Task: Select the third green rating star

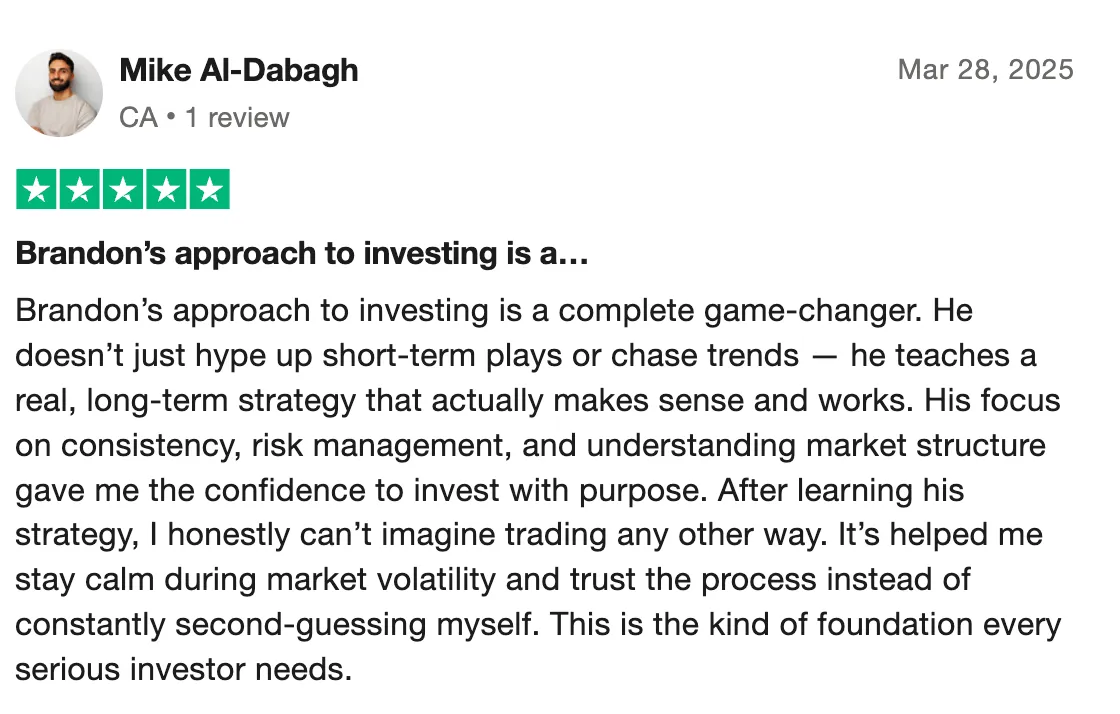Action: 123,189
